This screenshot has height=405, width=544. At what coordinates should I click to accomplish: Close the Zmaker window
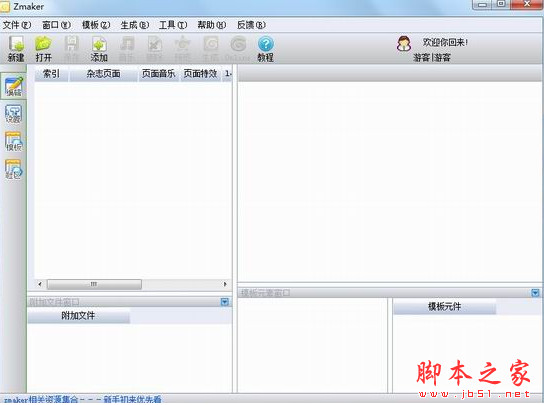527,5
